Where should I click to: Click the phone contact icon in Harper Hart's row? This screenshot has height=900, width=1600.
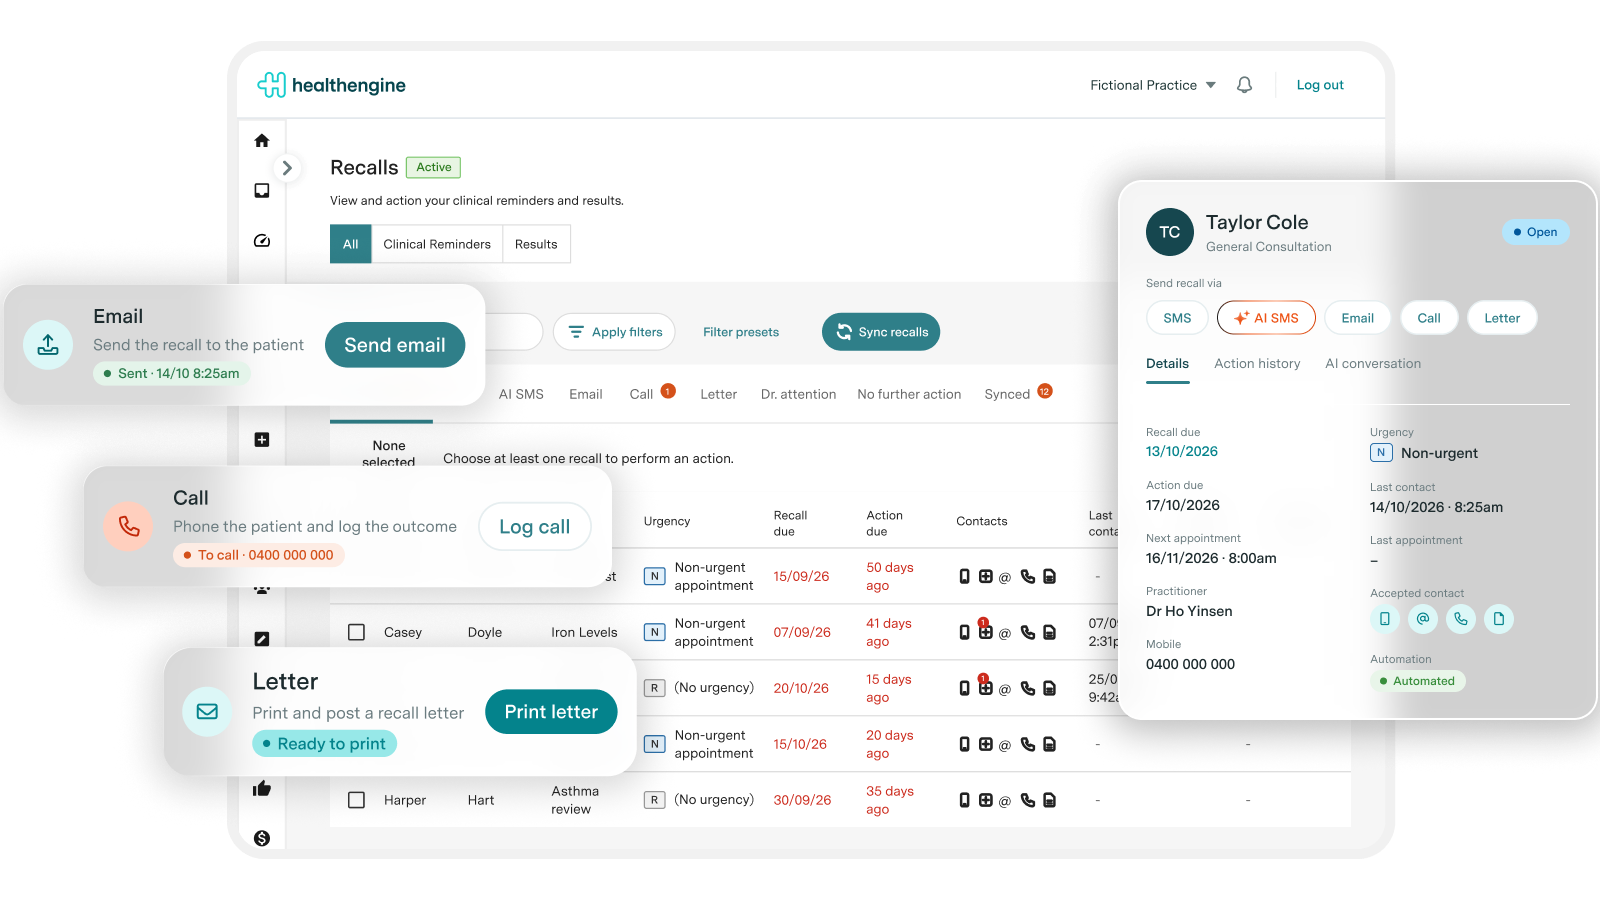click(x=1028, y=801)
